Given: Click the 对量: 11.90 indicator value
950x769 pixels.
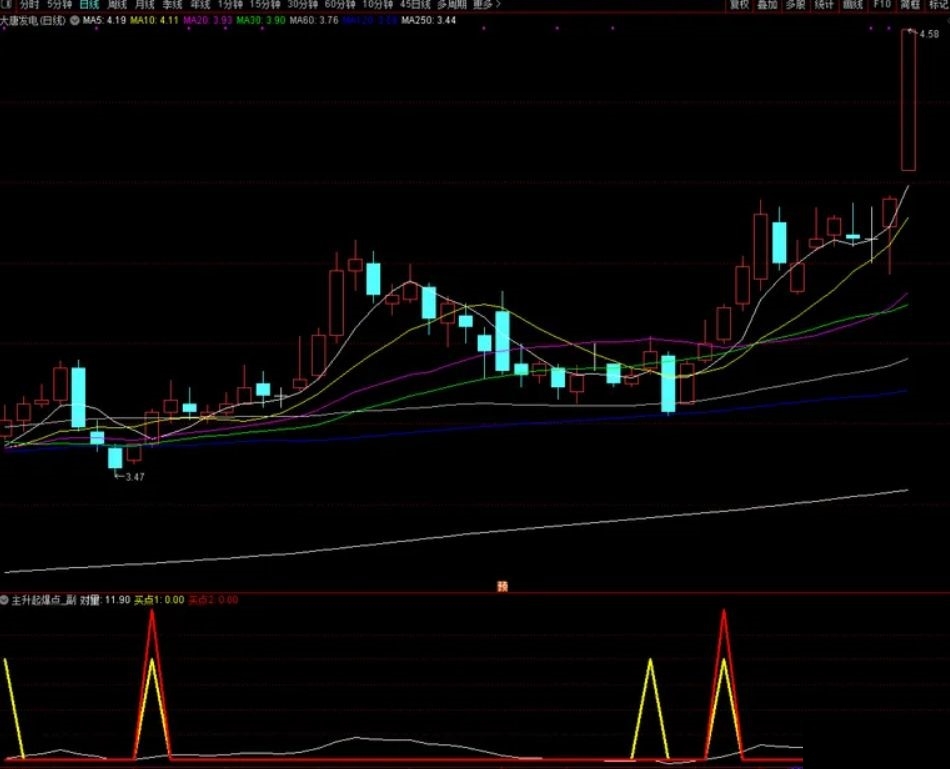Looking at the screenshot, I should pyautogui.click(x=105, y=600).
